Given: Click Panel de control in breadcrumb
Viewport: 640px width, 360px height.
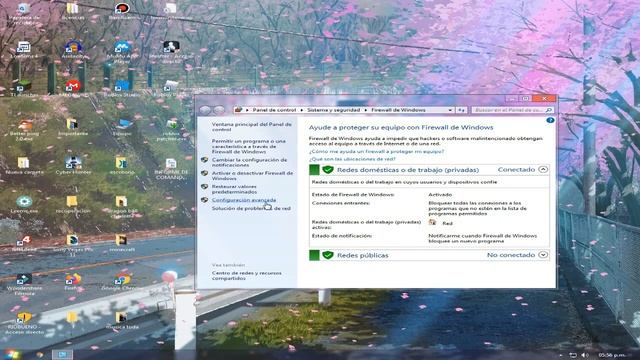Looking at the screenshot, I should [274, 110].
